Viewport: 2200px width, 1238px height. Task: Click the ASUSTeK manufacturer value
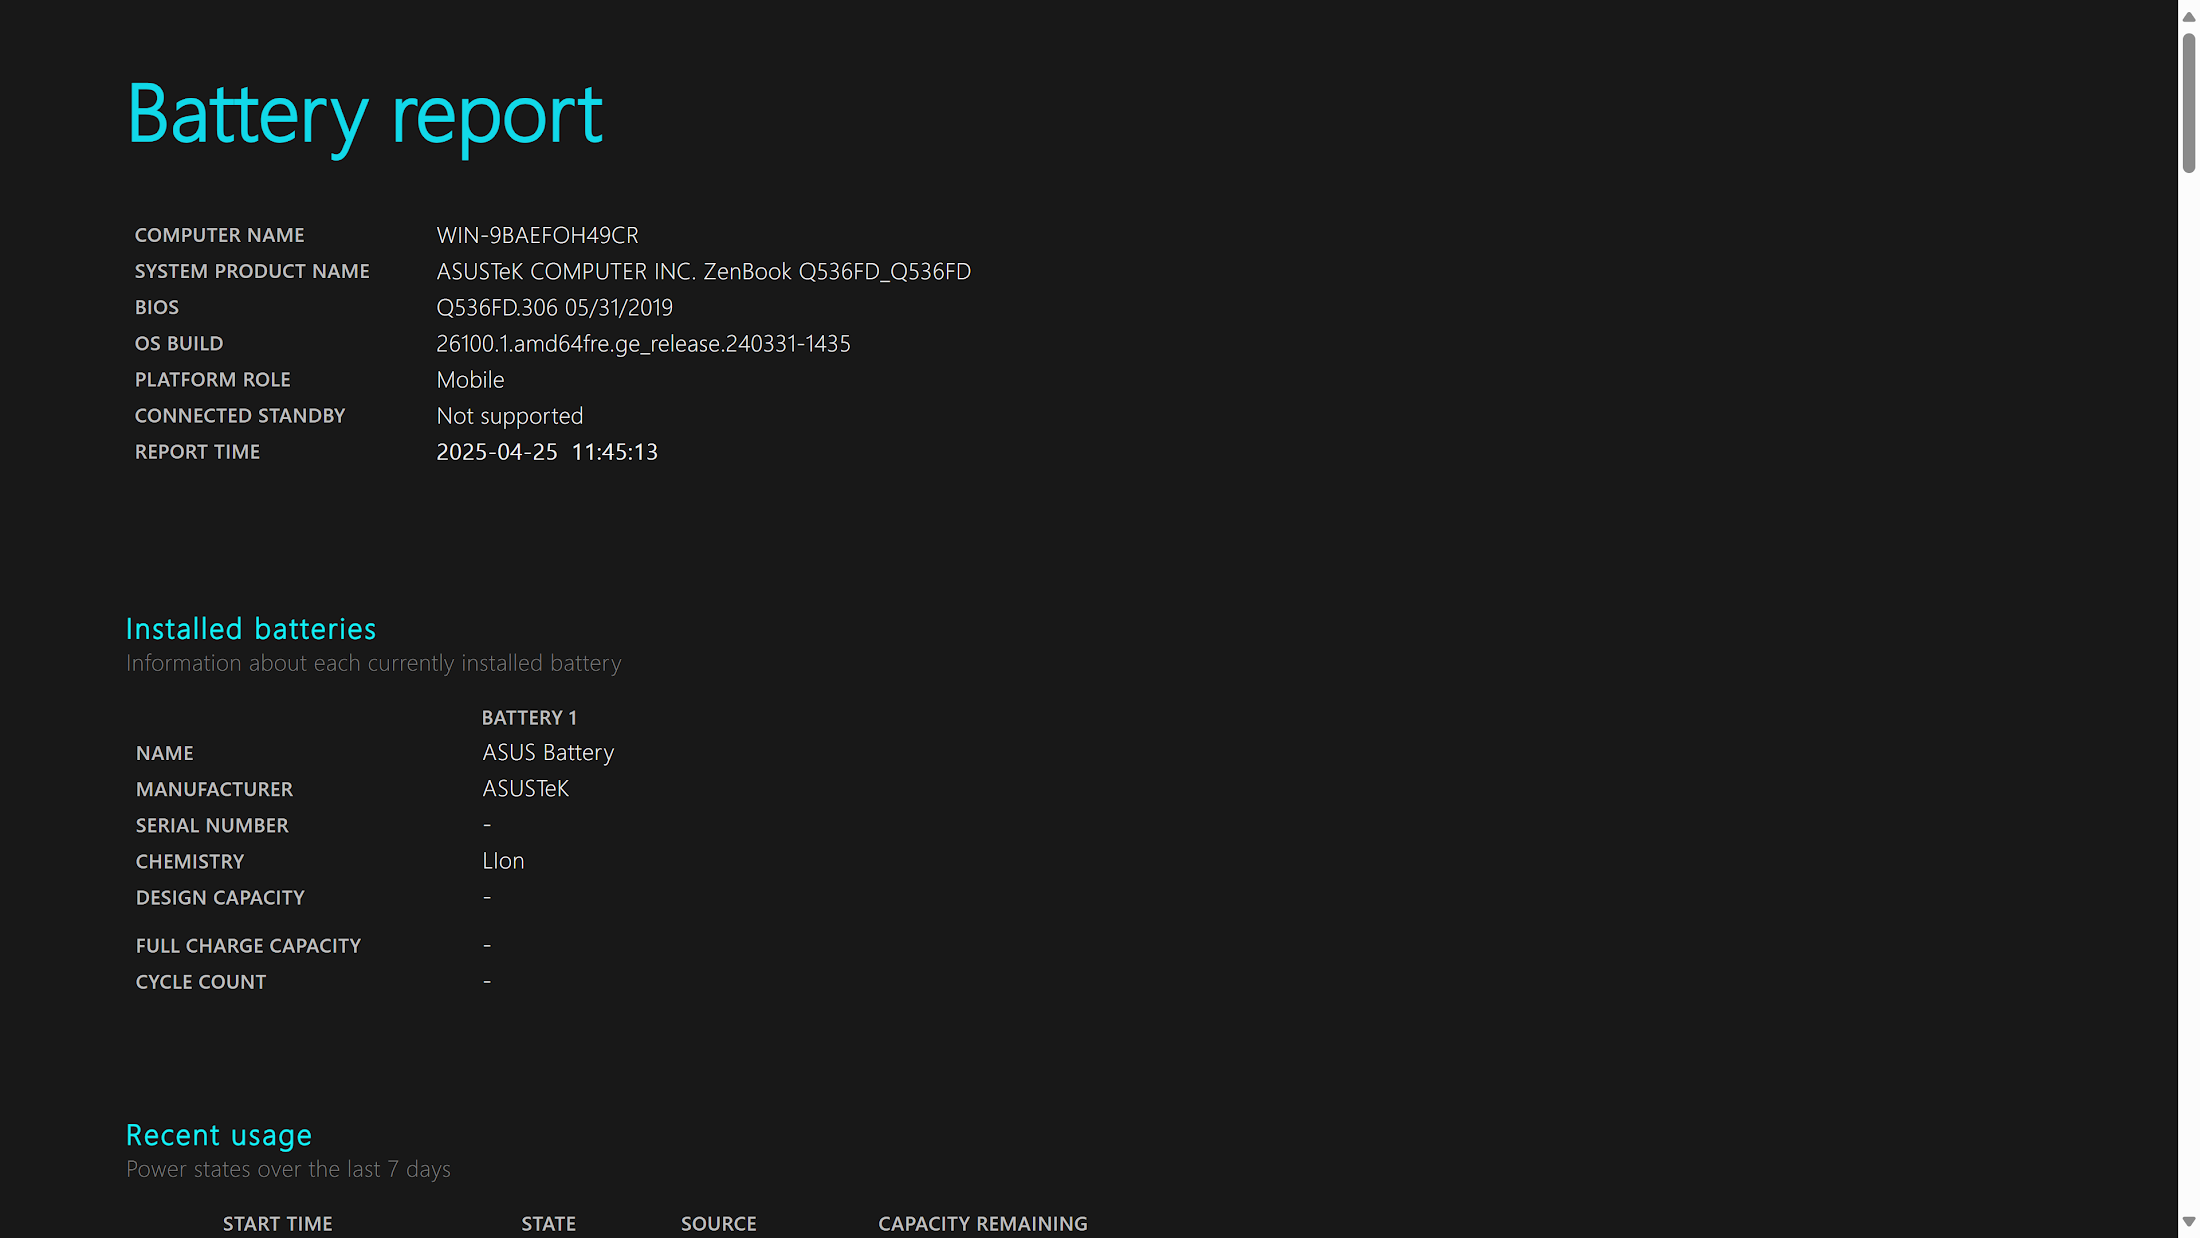[x=525, y=789]
